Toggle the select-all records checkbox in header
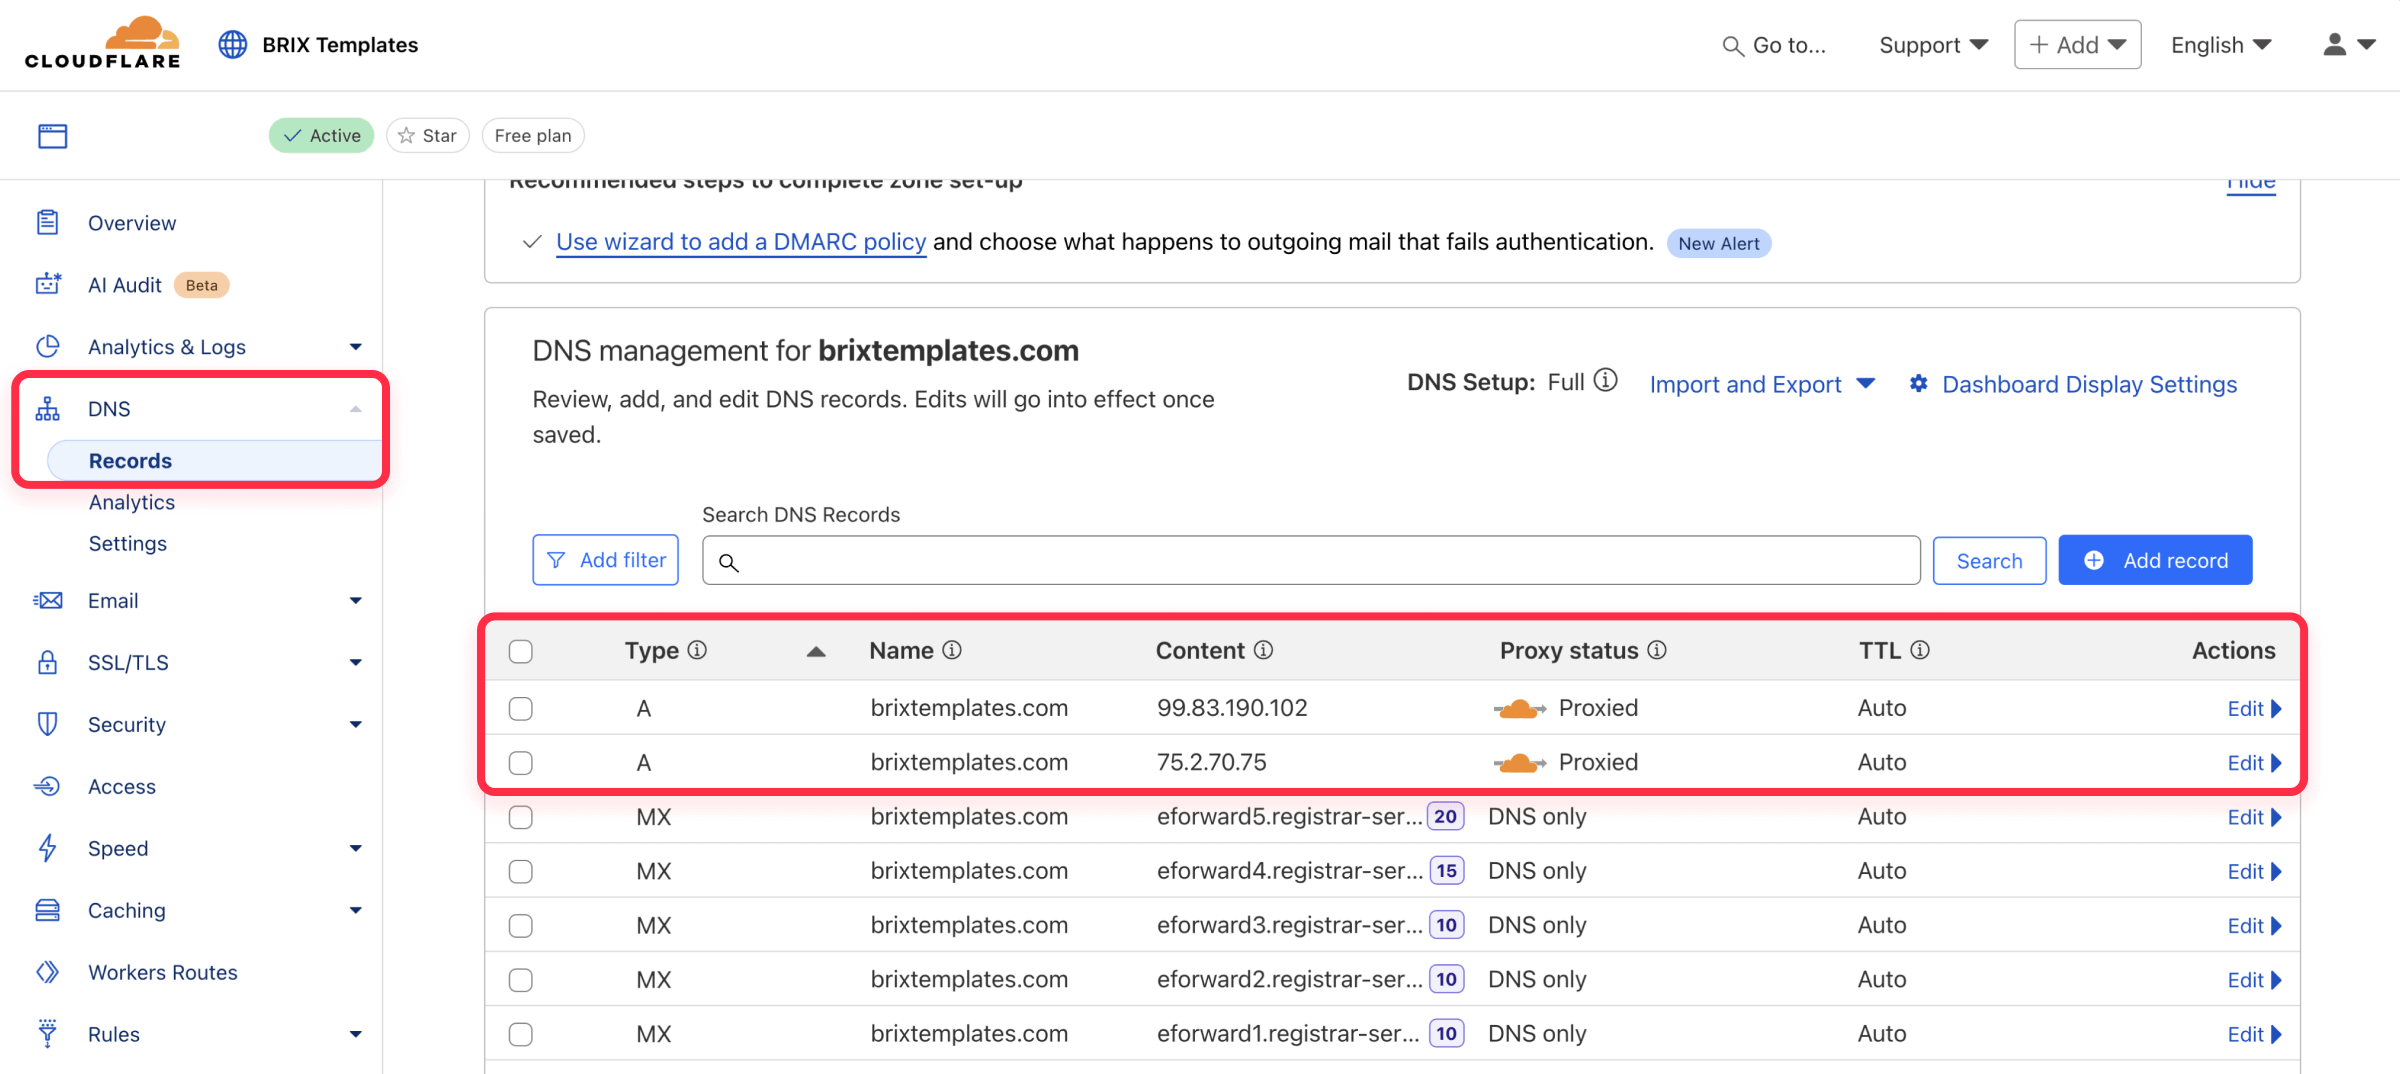The image size is (2400, 1074). [x=521, y=652]
